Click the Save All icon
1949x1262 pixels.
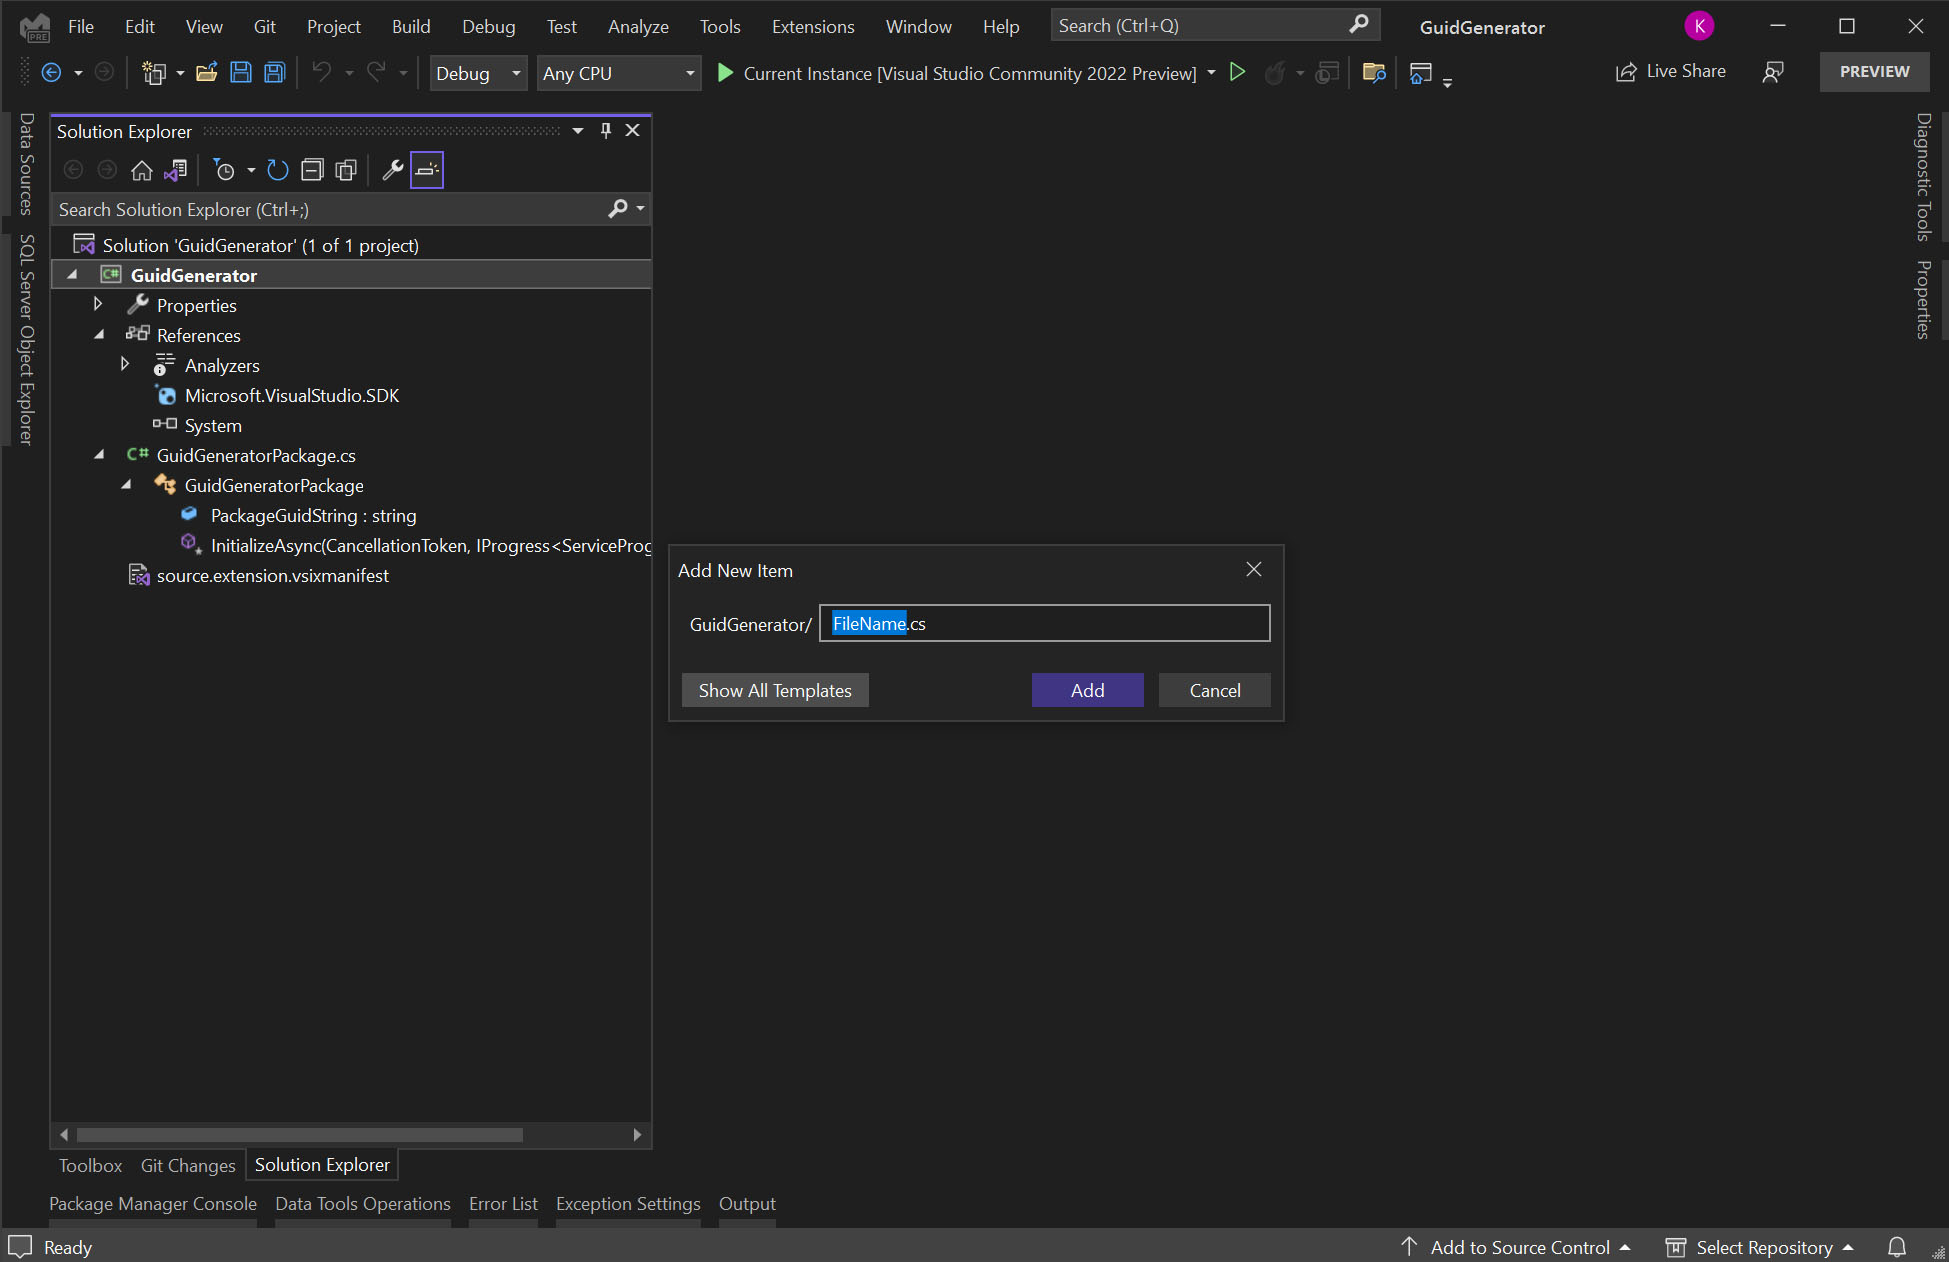coord(274,72)
